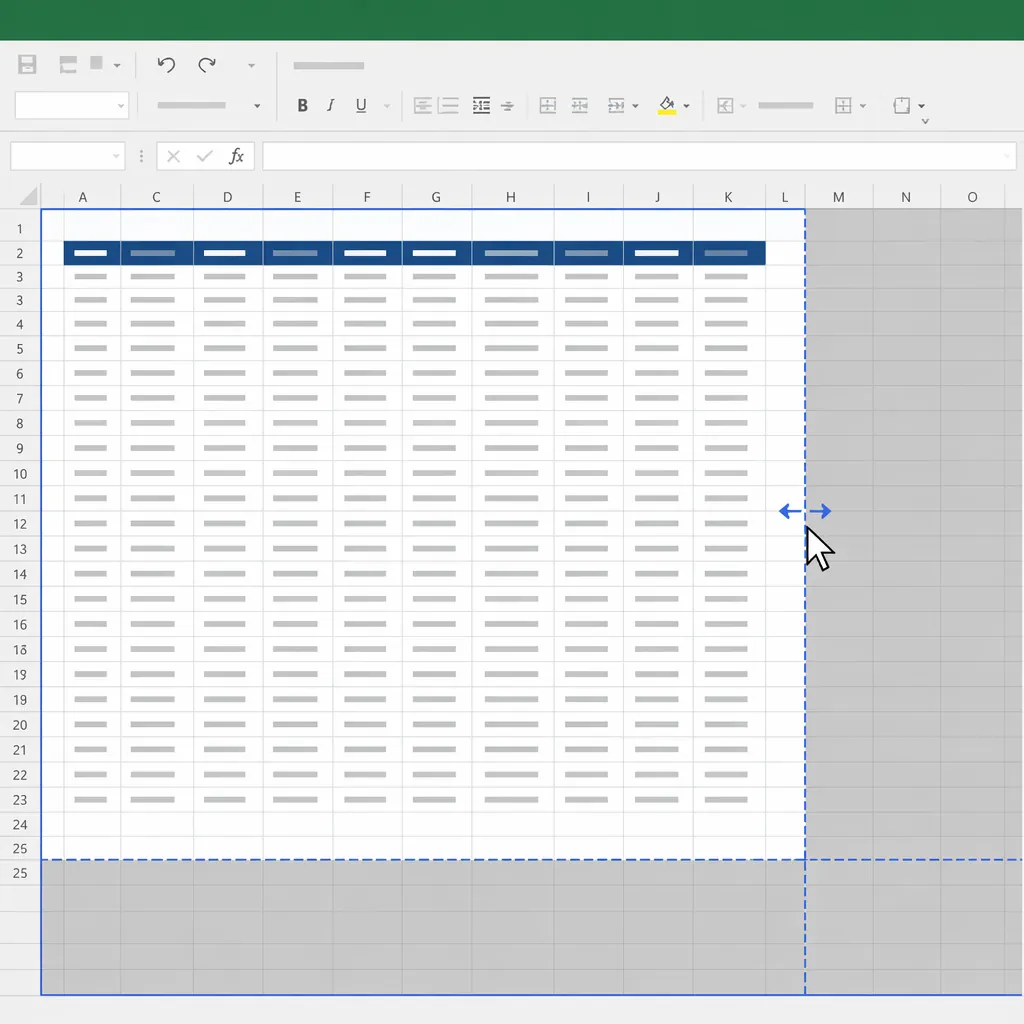Click inside the Name Box field
The width and height of the screenshot is (1024, 1024).
pos(68,156)
